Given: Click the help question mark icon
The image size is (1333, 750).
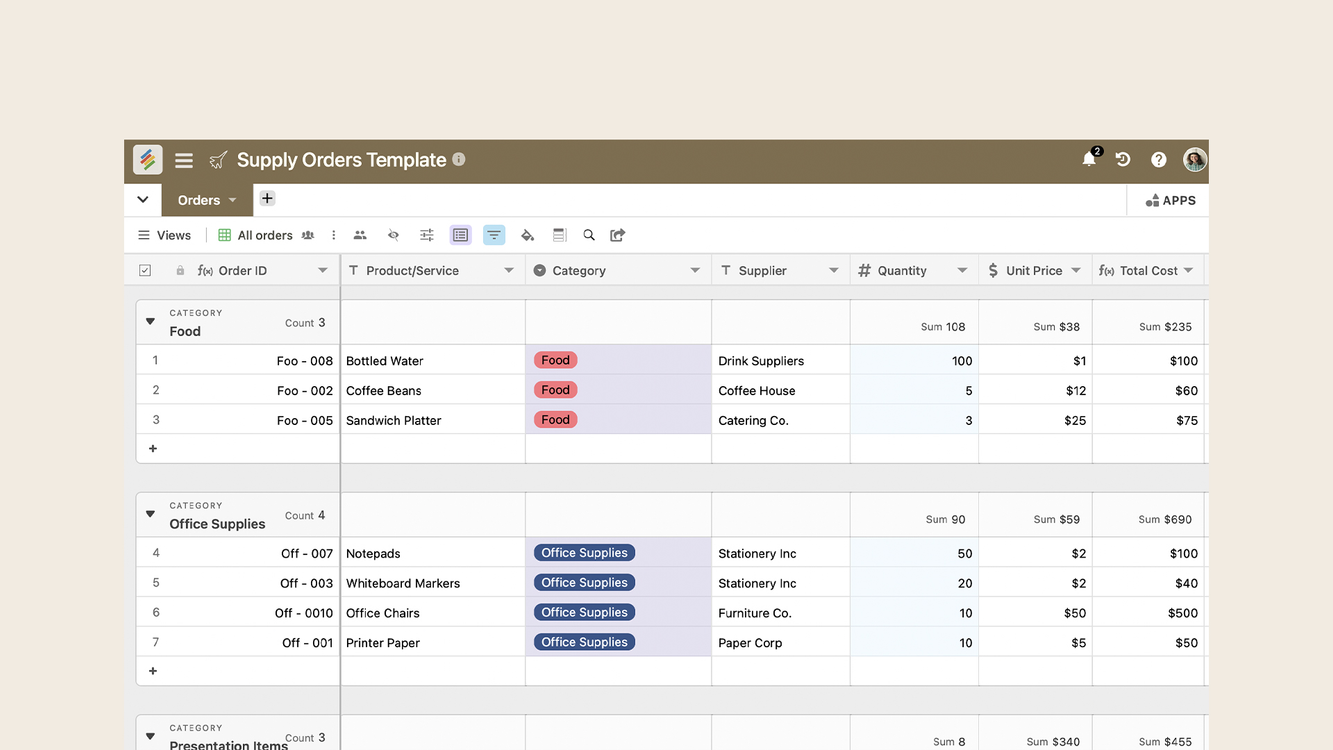Looking at the screenshot, I should coord(1158,160).
